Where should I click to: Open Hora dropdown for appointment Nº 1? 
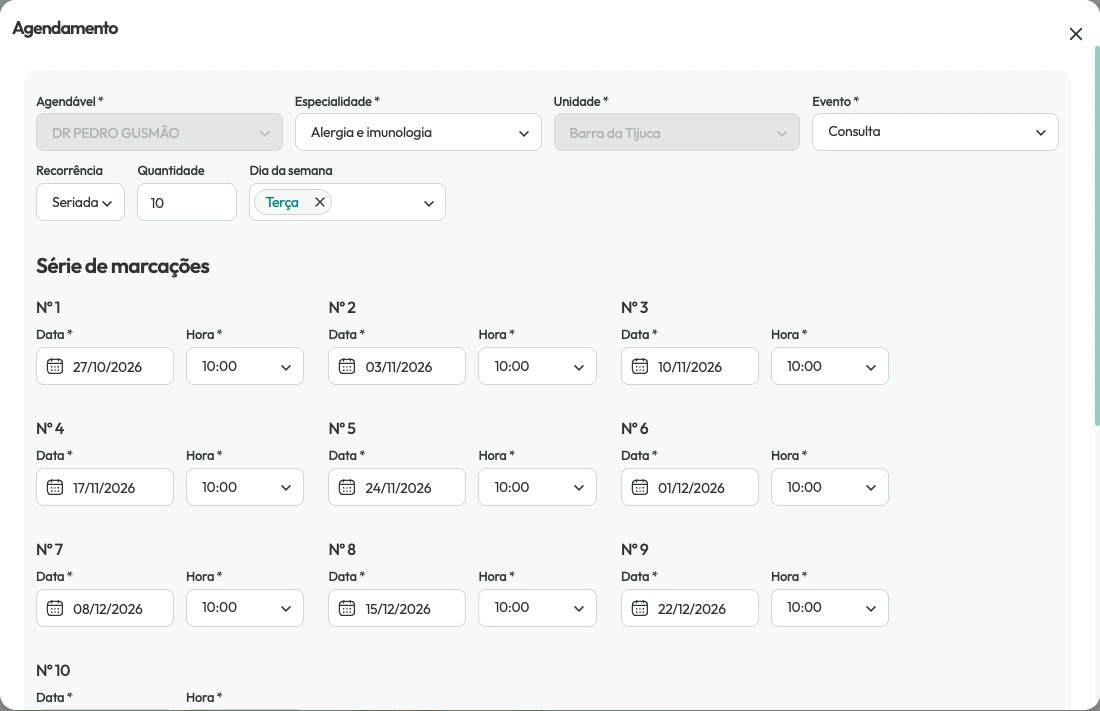coord(245,366)
